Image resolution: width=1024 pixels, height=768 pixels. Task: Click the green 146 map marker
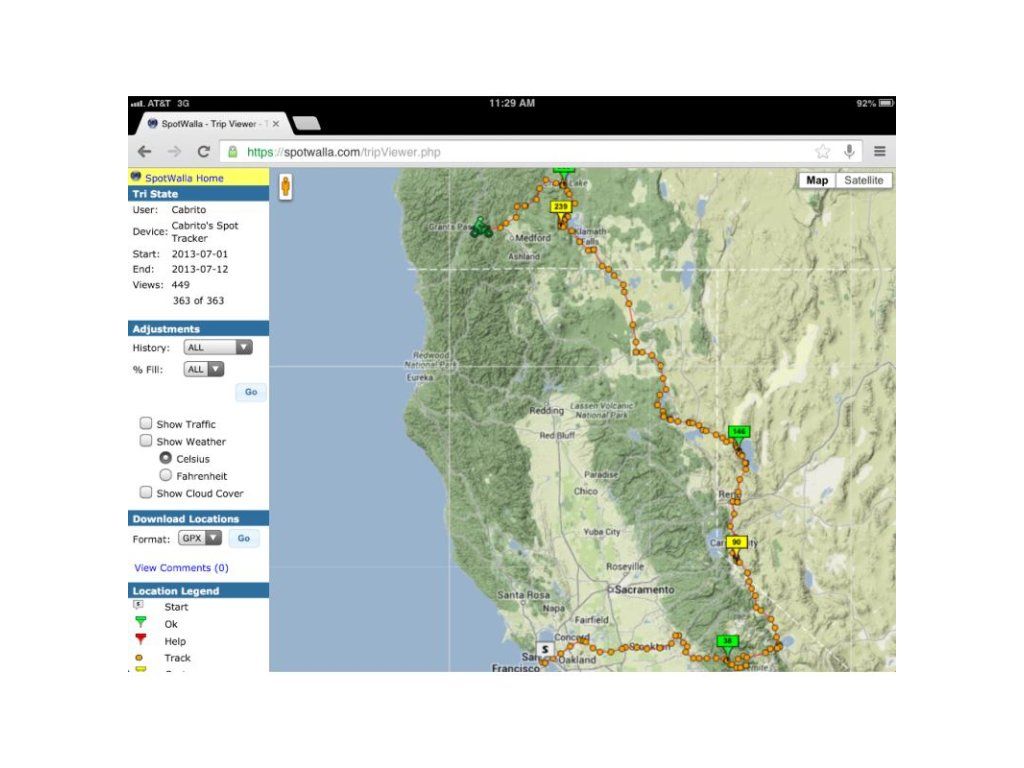(x=738, y=432)
